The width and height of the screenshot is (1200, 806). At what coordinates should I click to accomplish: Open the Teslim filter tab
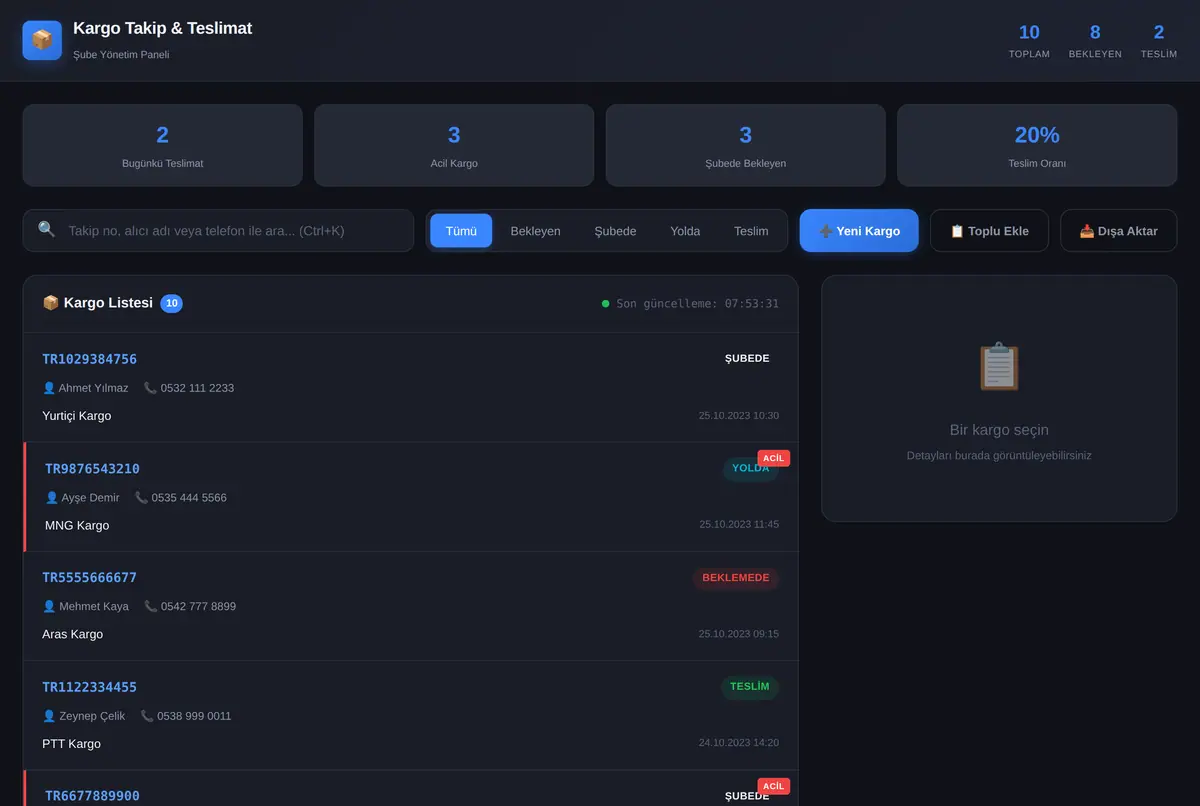(x=751, y=231)
